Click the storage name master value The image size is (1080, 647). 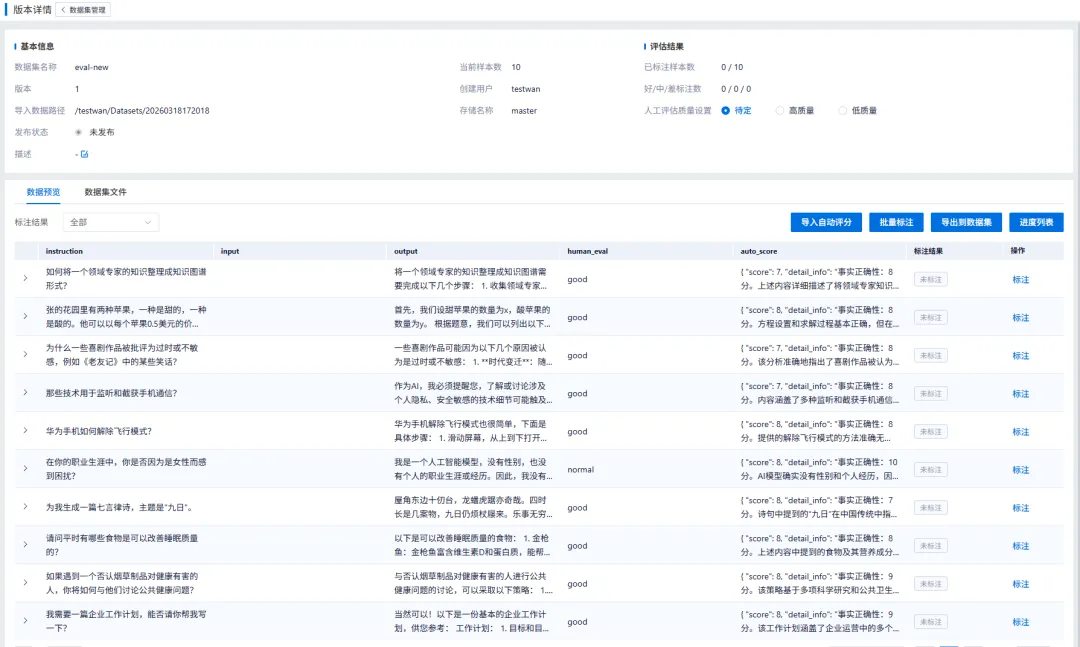[x=524, y=110]
